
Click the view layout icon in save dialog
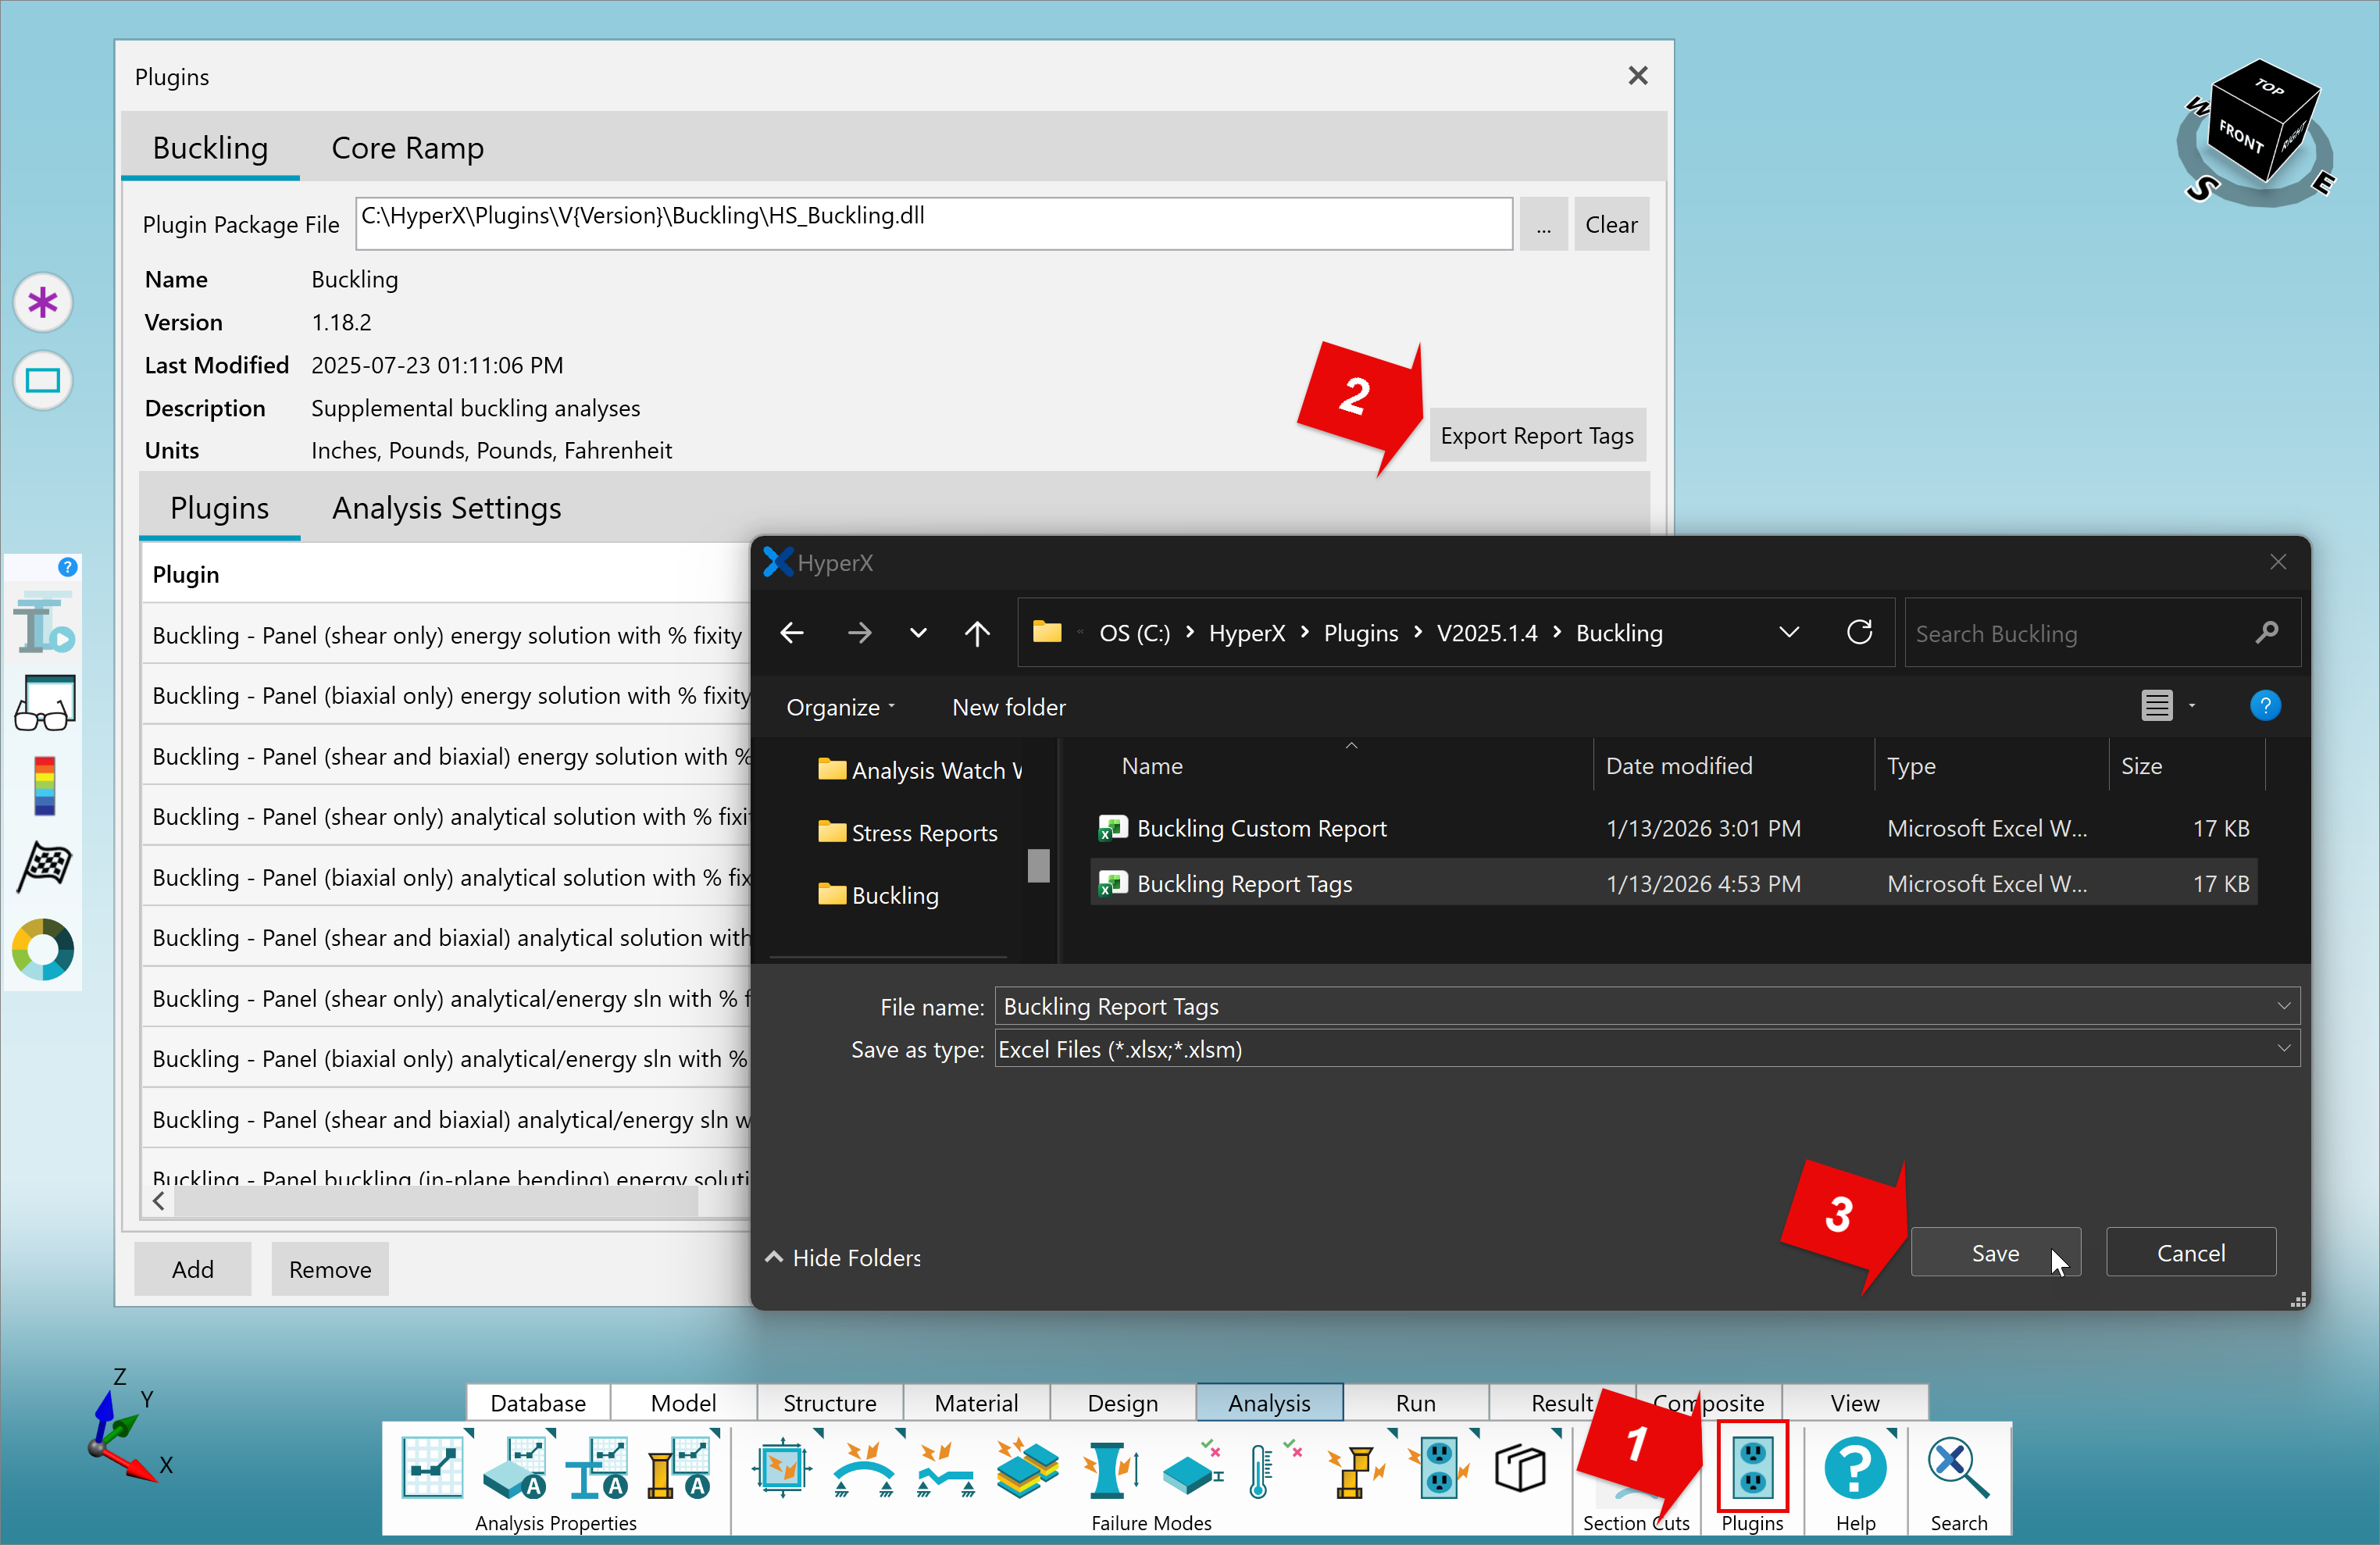click(x=2157, y=706)
